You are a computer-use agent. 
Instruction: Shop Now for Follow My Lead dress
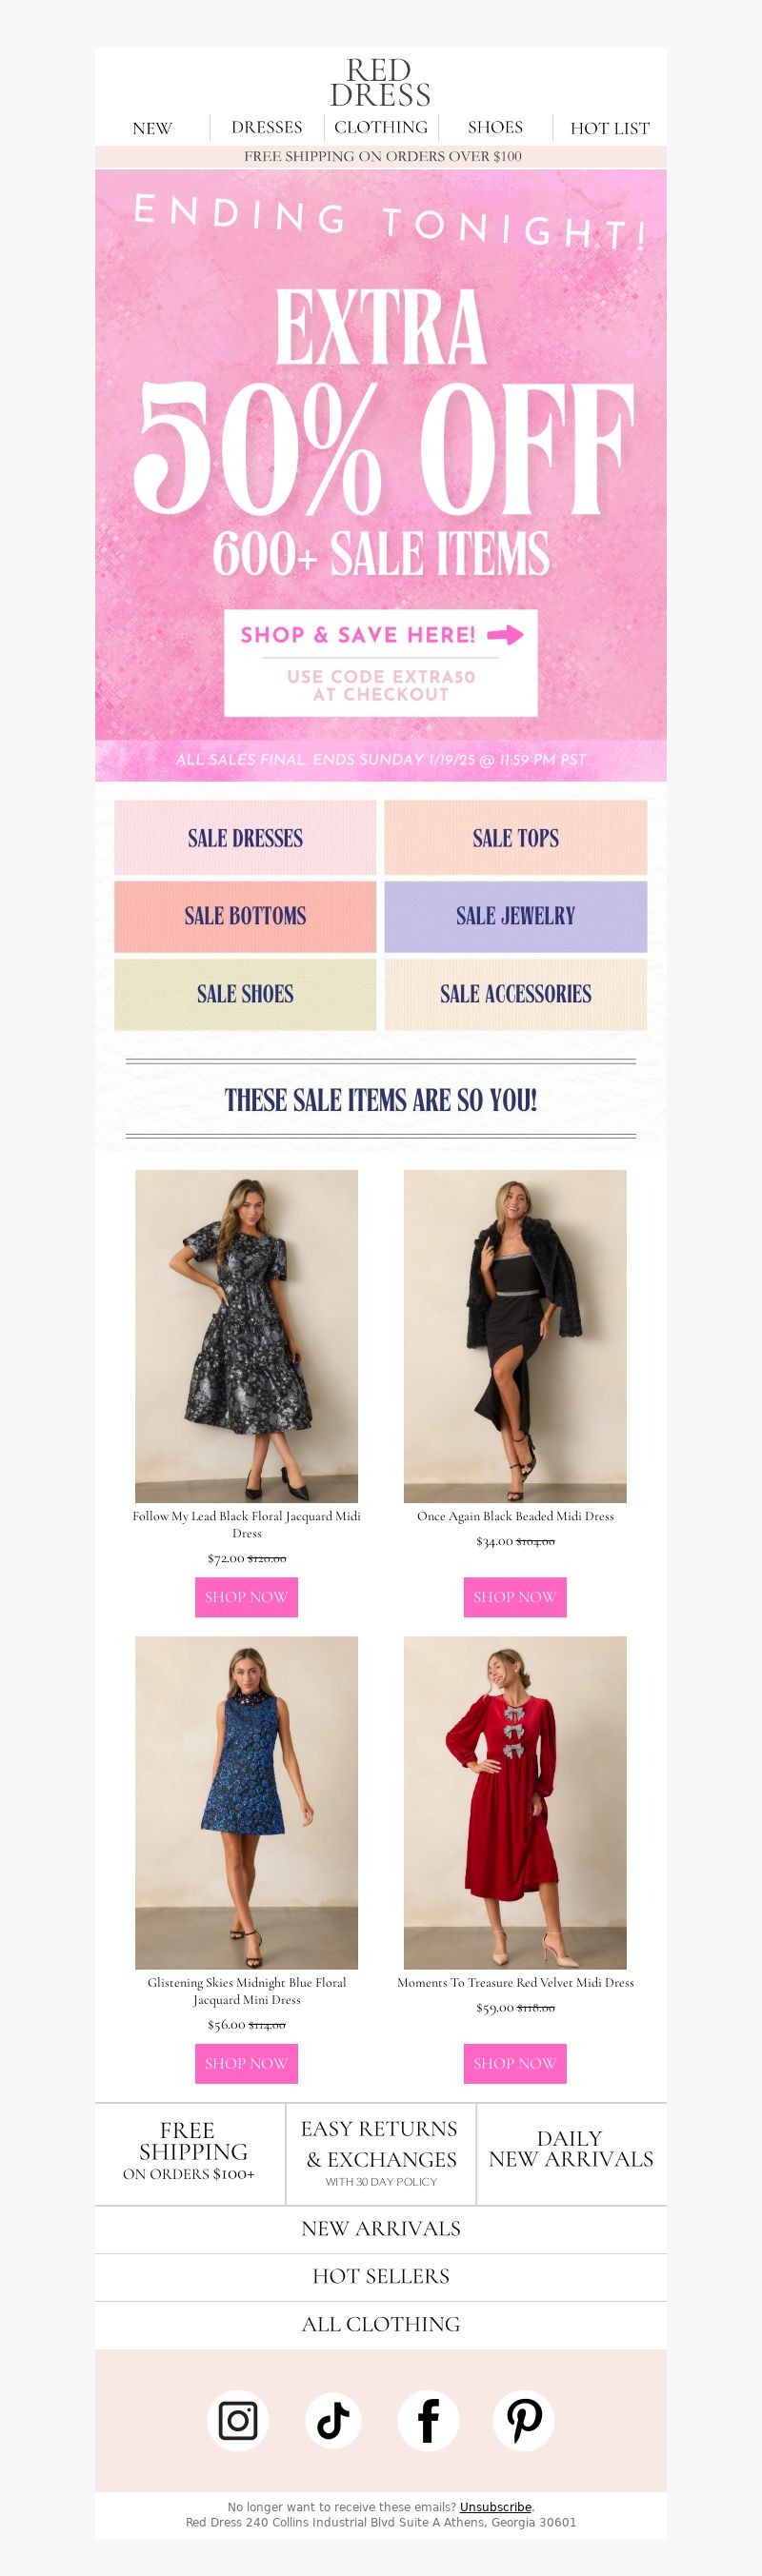coord(247,1597)
